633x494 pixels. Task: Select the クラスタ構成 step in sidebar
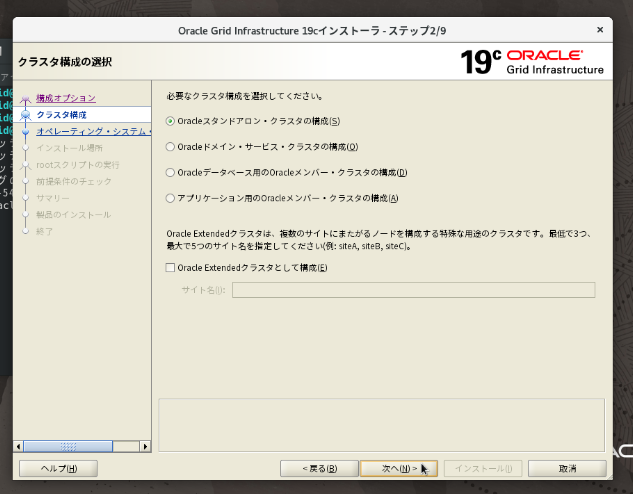61,115
